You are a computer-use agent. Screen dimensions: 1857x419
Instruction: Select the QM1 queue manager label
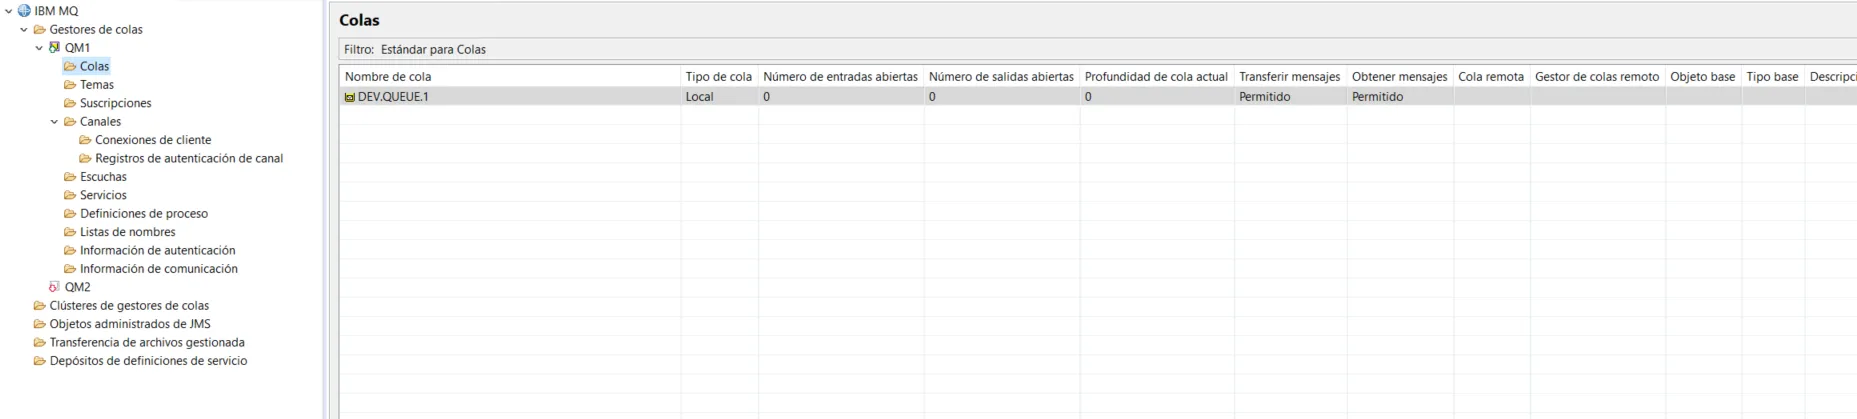pos(77,48)
